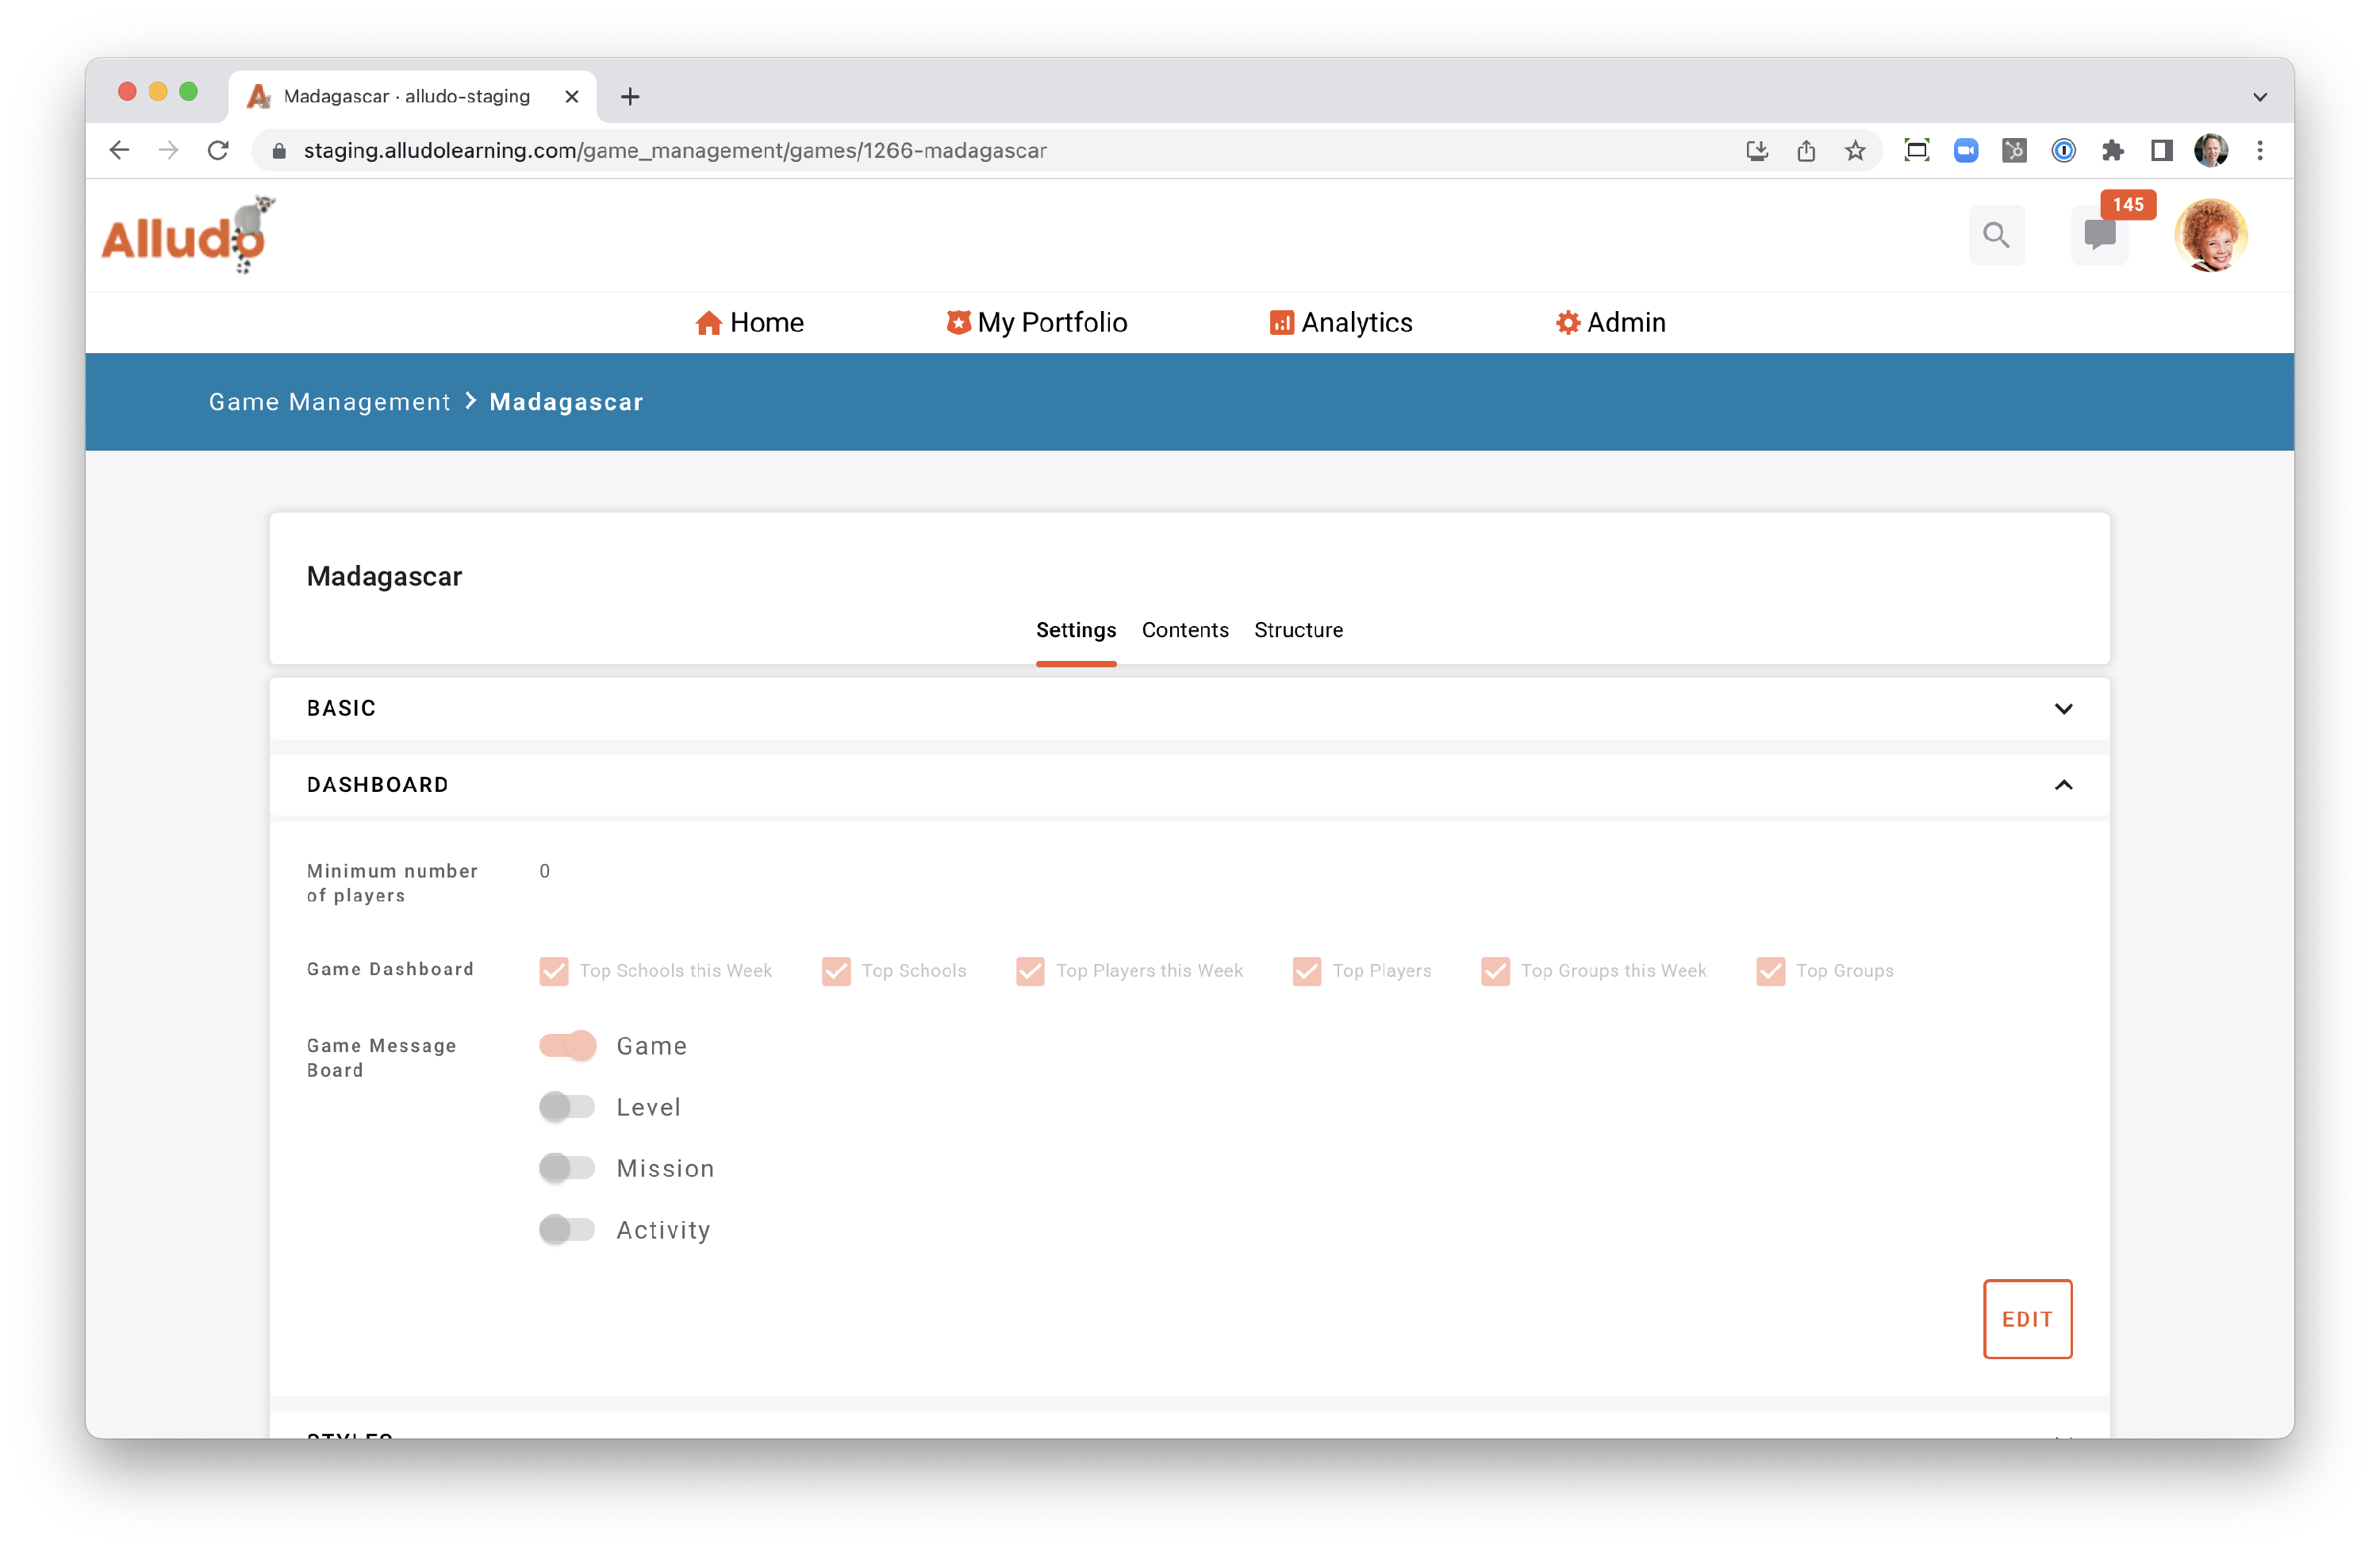Close the Madagascar browser tab
The width and height of the screenshot is (2380, 1552).
click(572, 96)
